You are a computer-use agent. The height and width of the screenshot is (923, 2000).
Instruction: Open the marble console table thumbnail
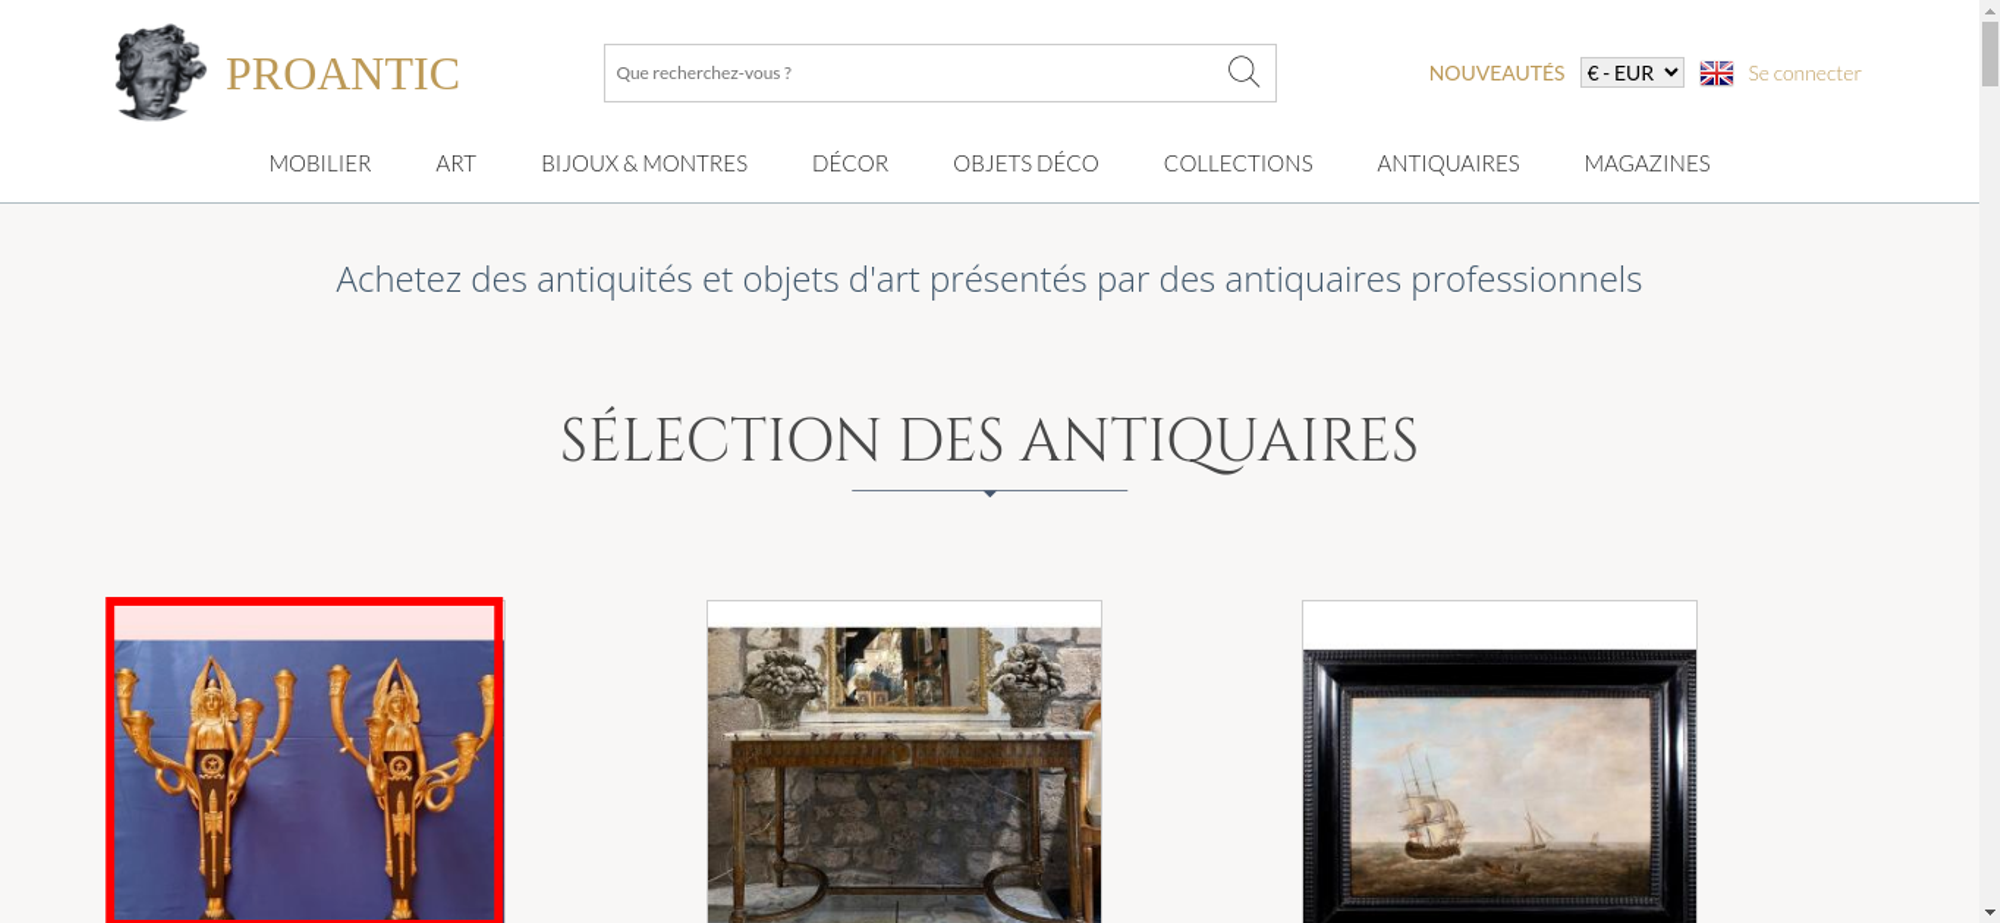pyautogui.click(x=904, y=762)
